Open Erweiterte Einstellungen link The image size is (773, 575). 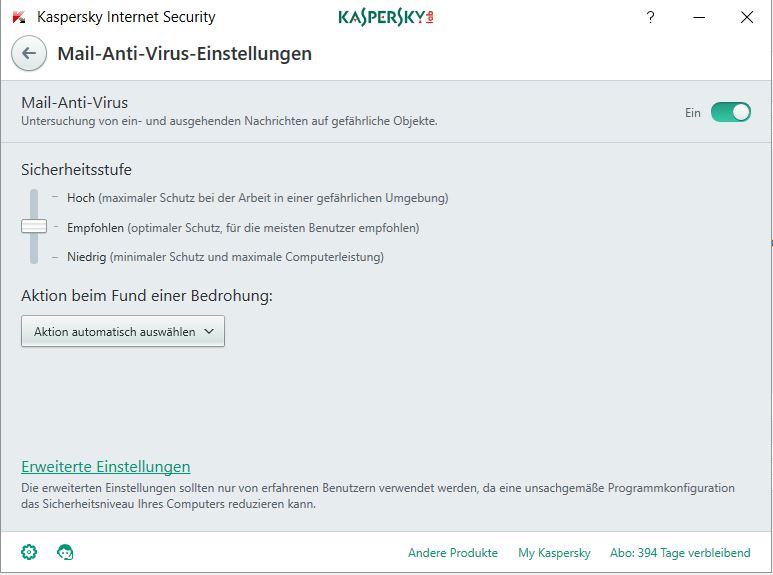click(105, 467)
